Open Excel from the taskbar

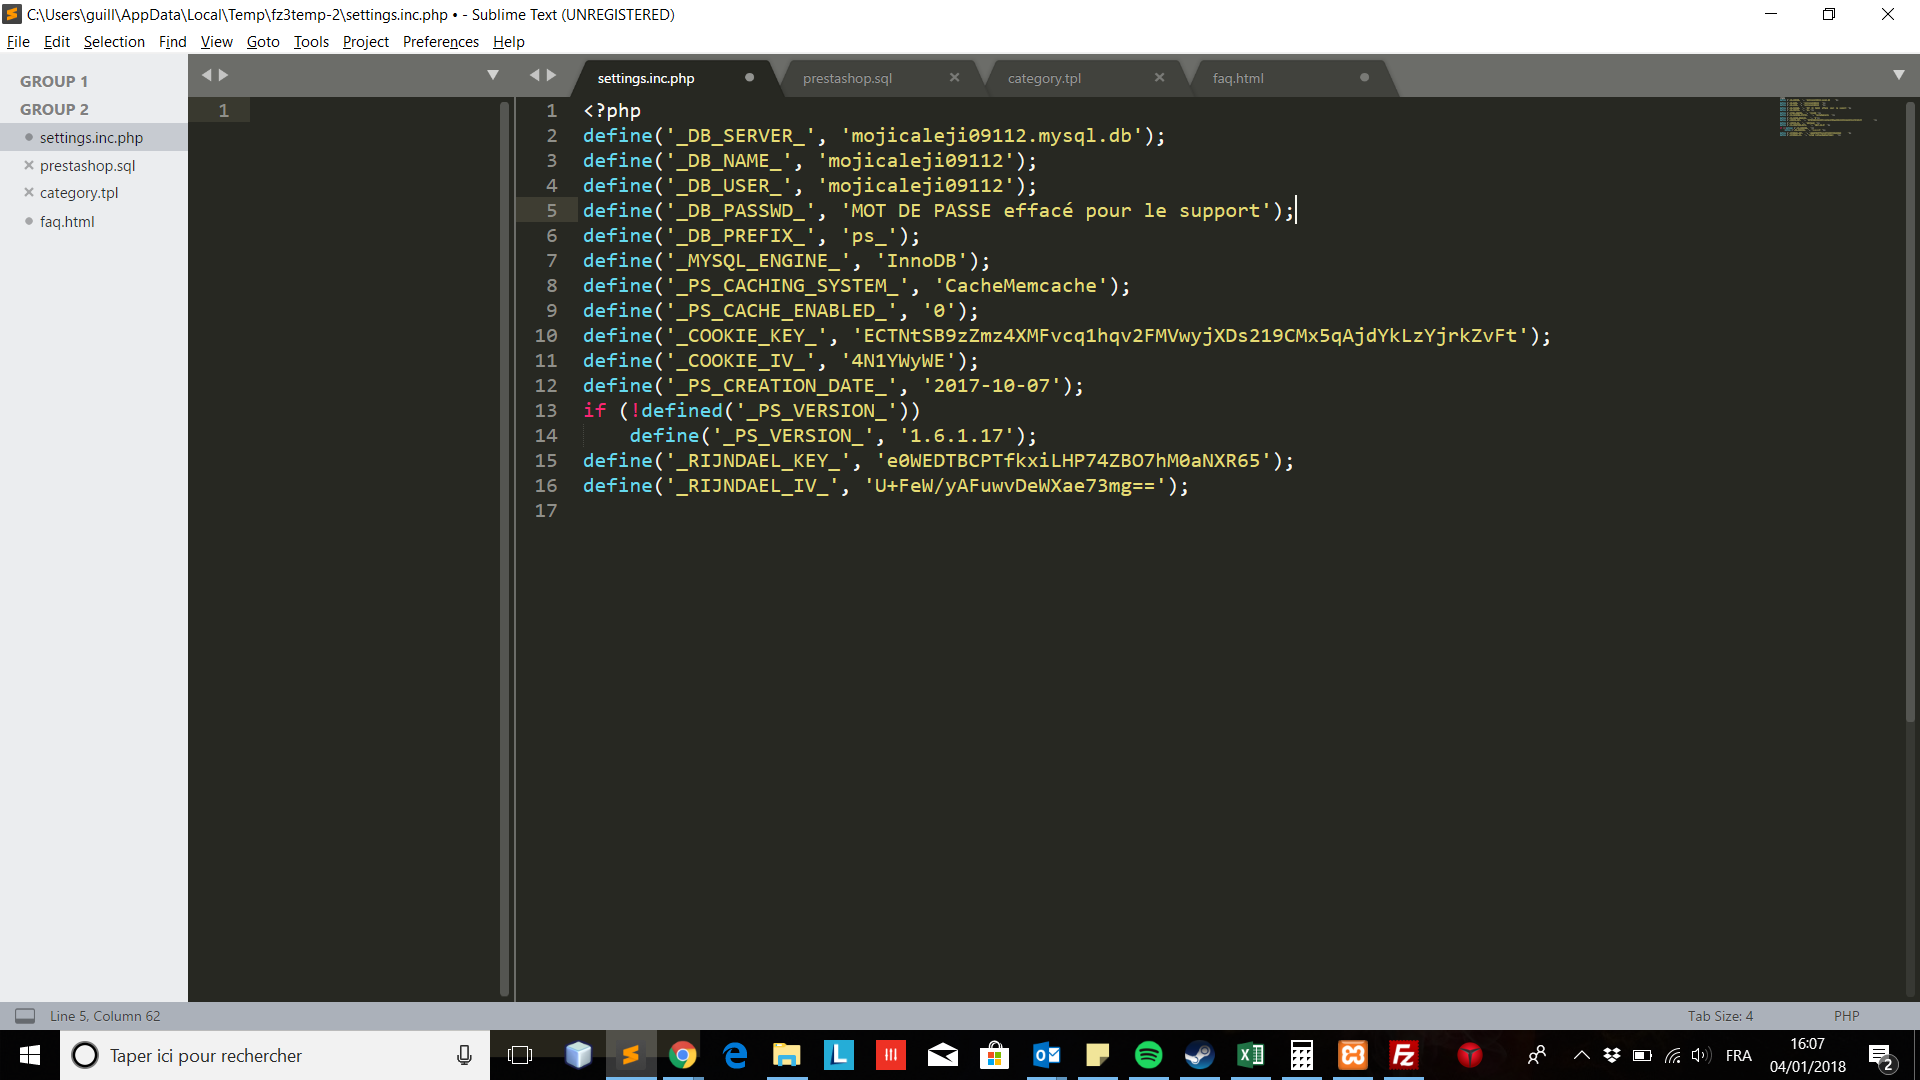(1250, 1055)
